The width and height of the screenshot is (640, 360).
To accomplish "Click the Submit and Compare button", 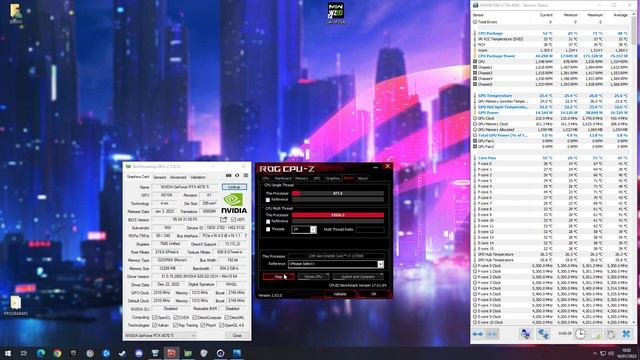I will click(x=358, y=277).
